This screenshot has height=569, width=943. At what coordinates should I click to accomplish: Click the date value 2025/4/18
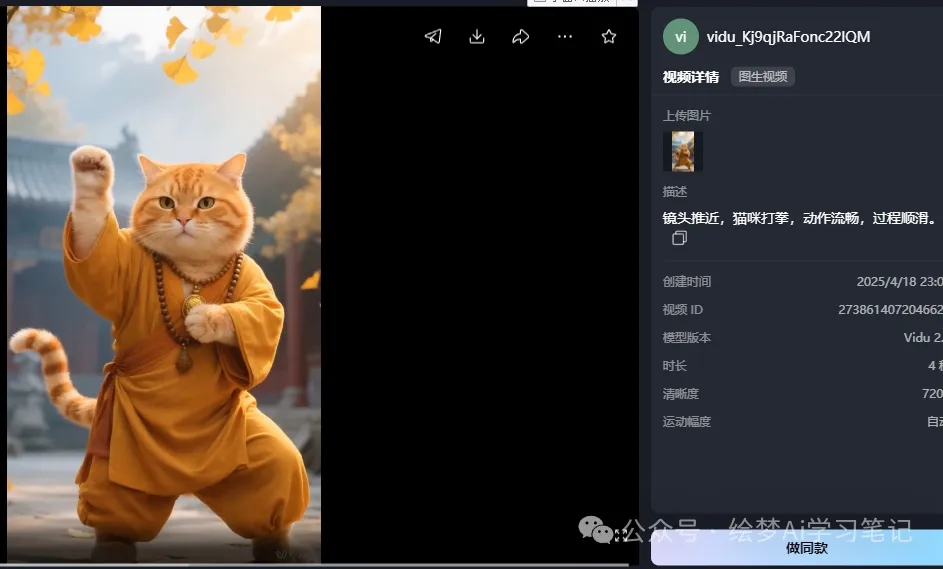(x=885, y=281)
